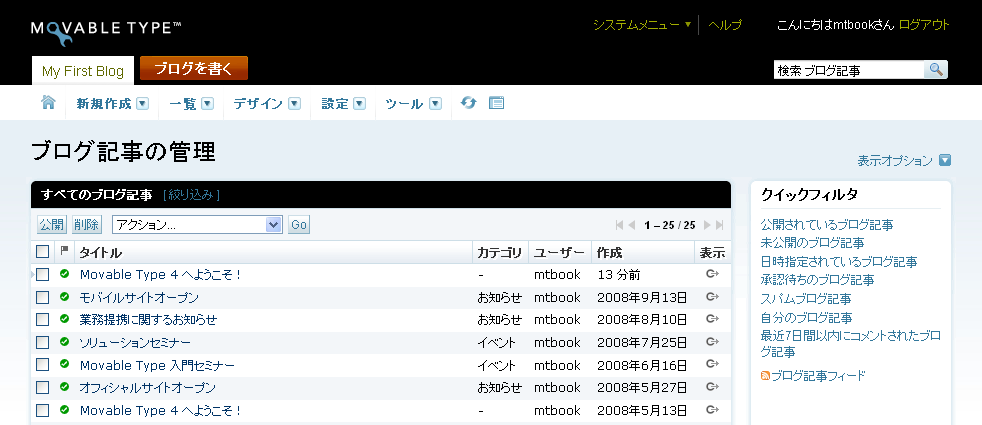The image size is (982, 425).
Task: Expand the 新規作成 menu arrow
Action: (143, 104)
